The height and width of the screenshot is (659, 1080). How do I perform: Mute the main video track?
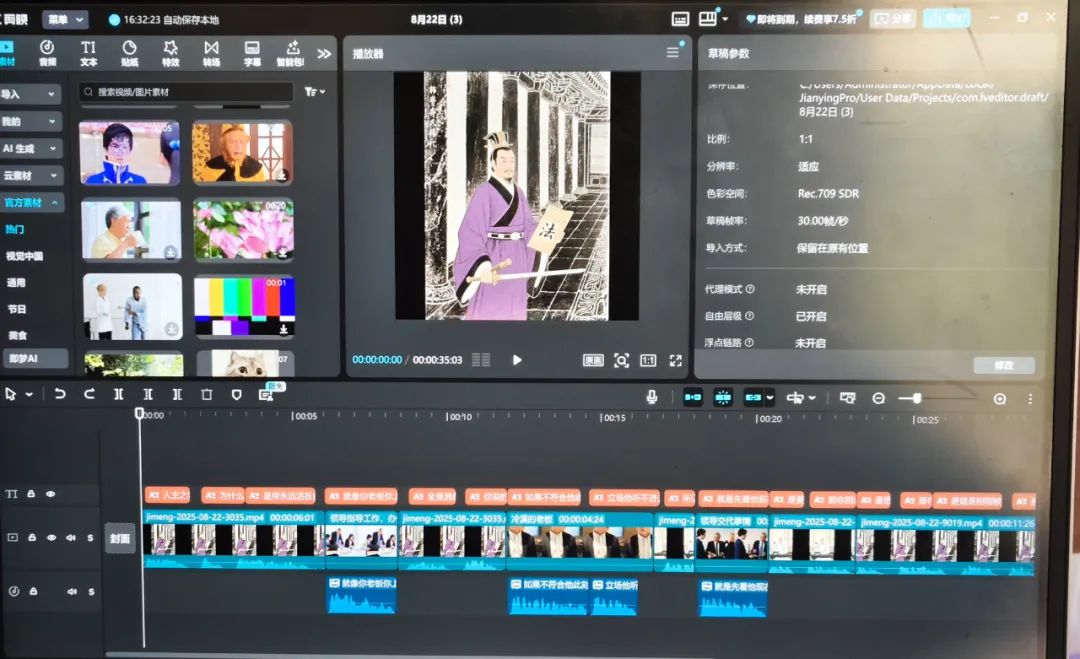[71, 538]
